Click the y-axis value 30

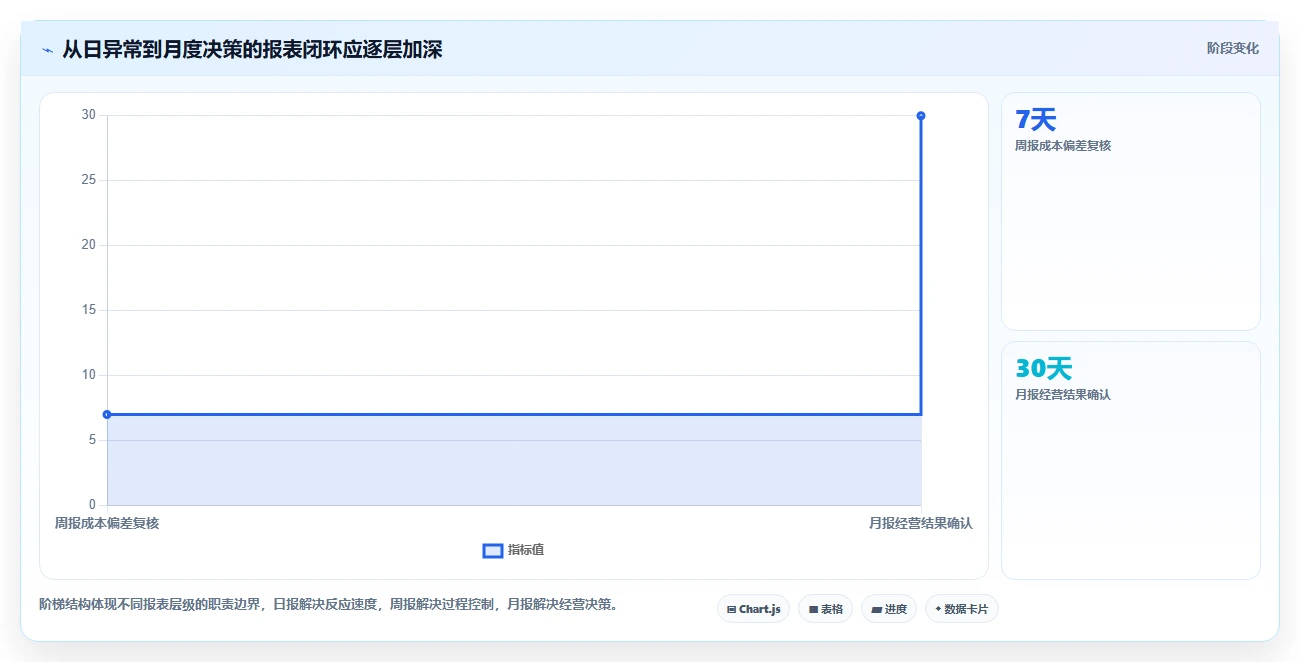tap(89, 115)
